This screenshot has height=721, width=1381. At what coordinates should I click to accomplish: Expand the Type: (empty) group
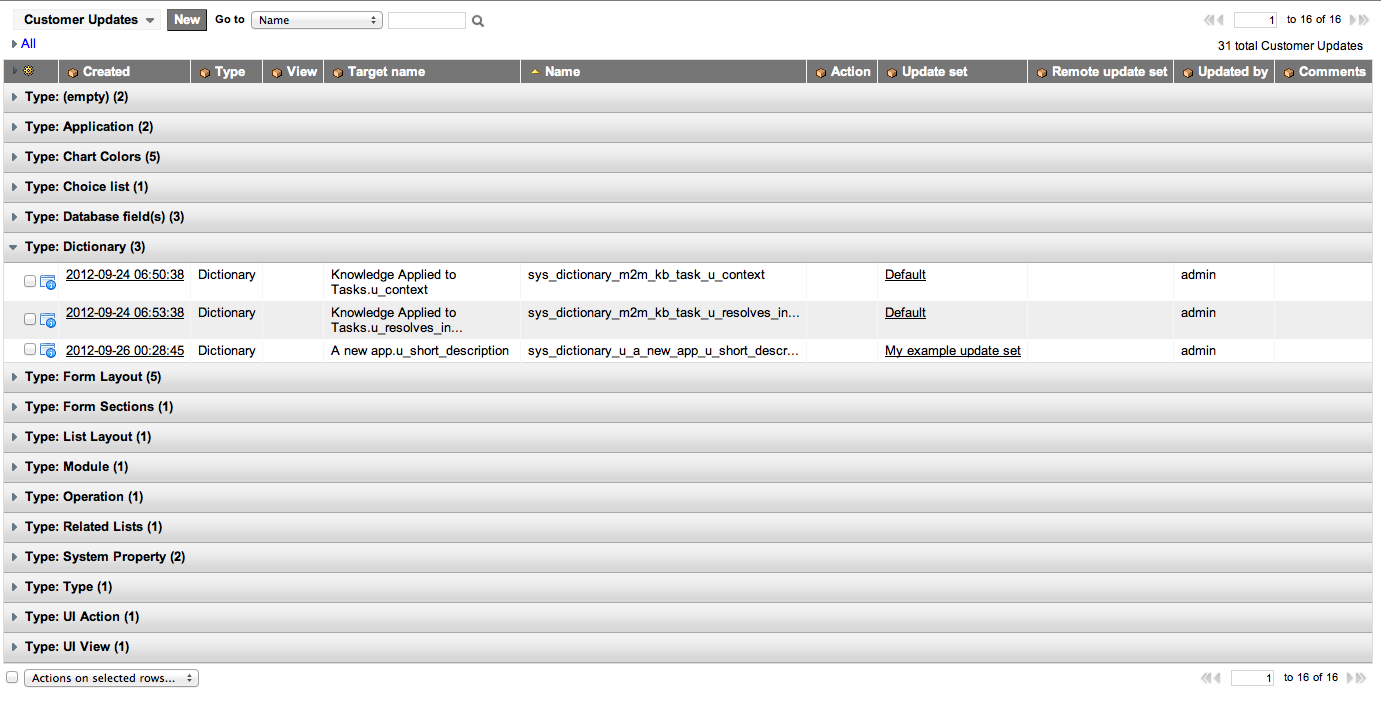click(13, 97)
